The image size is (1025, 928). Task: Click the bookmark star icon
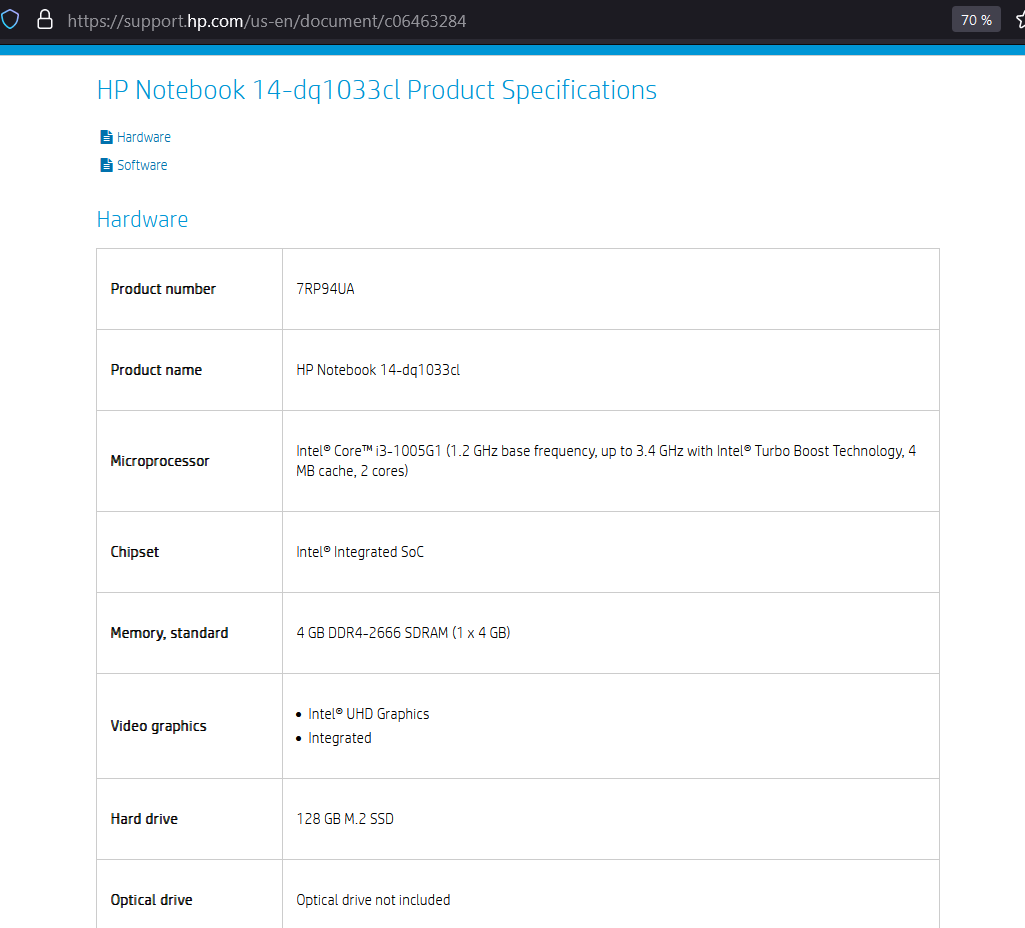point(1020,20)
